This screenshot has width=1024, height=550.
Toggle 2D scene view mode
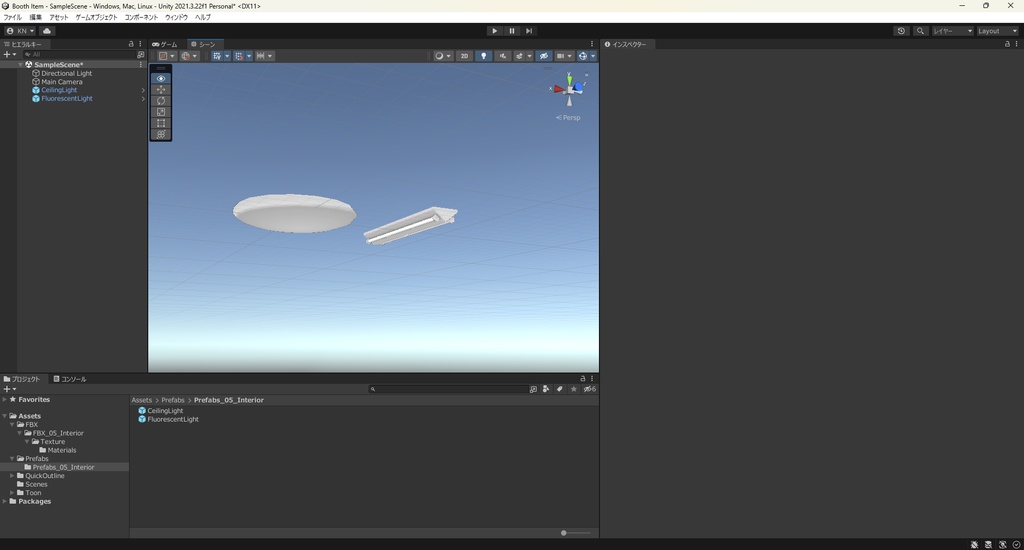(x=464, y=56)
